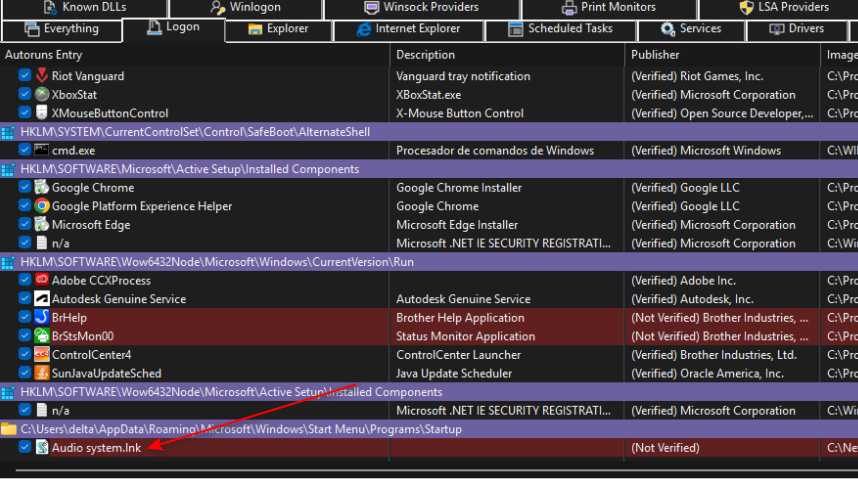This screenshot has height=479, width=858.
Task: Click the BrHelp blue icon
Action: click(42, 318)
